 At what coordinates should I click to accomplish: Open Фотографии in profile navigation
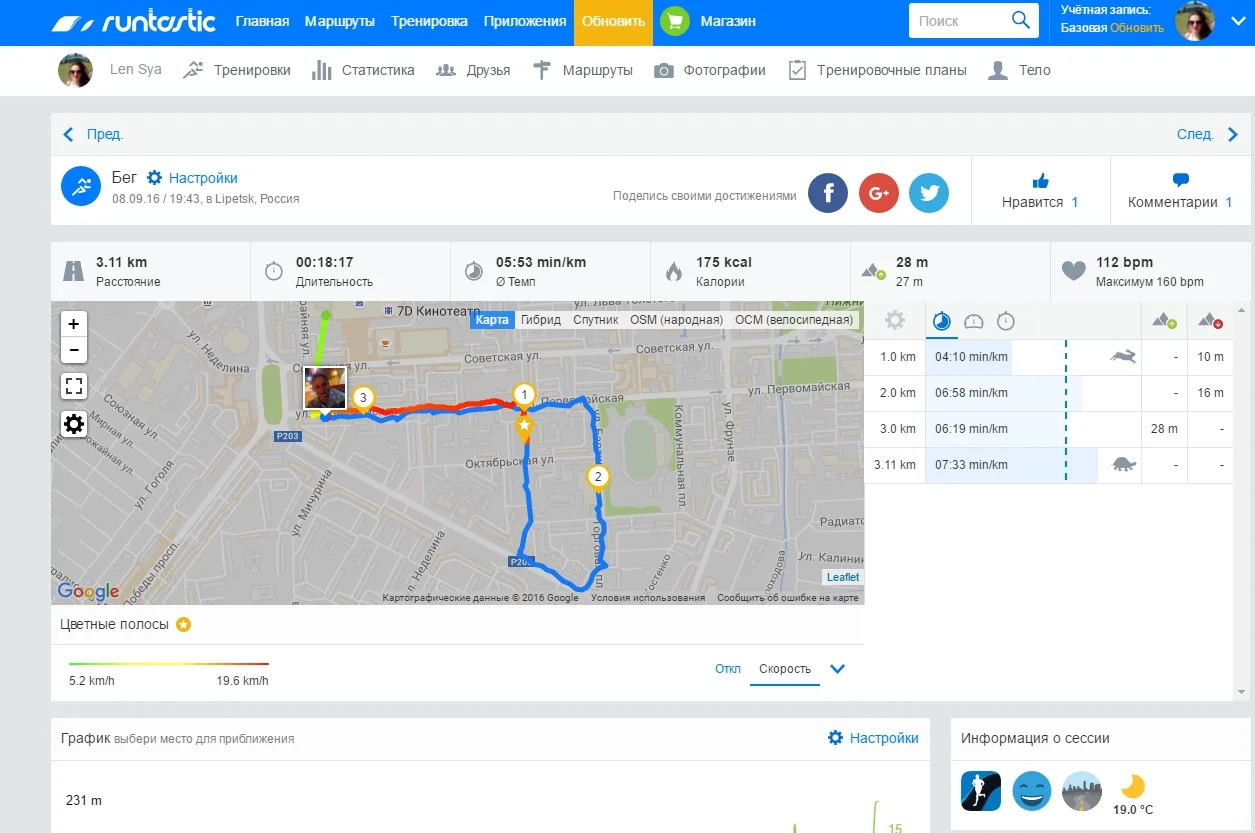[x=710, y=70]
